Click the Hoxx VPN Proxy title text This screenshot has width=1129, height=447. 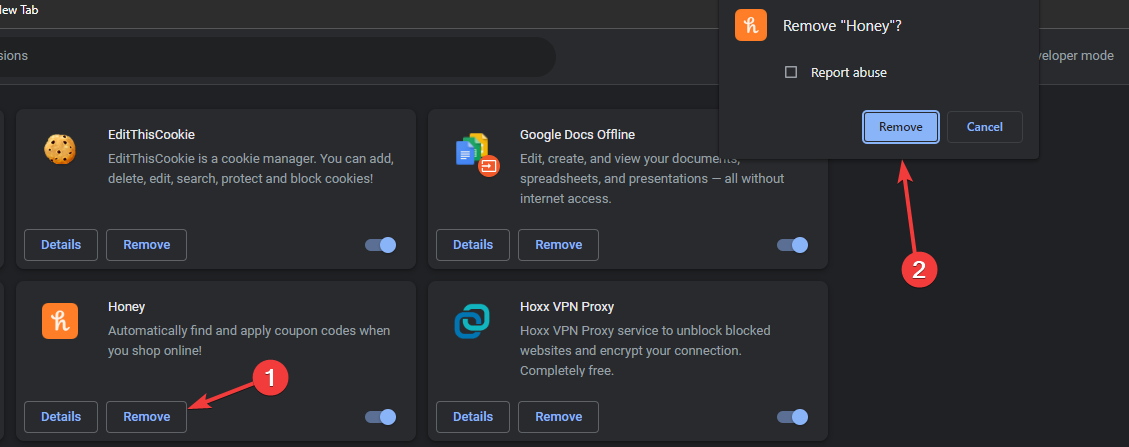click(x=567, y=307)
